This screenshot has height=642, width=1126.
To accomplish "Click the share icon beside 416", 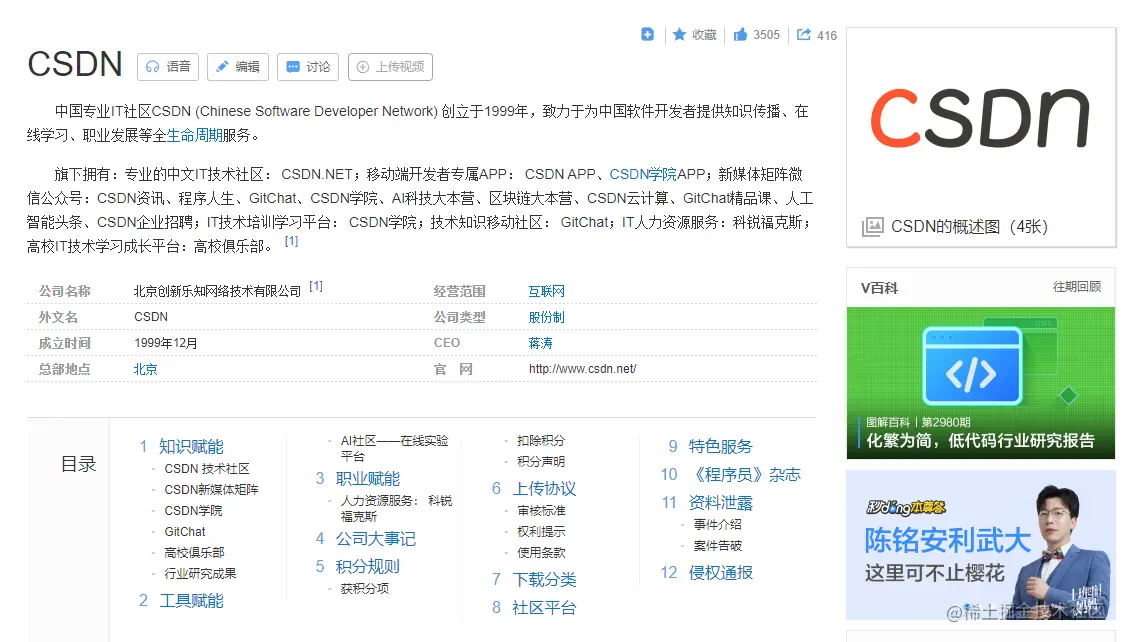I will pos(804,34).
